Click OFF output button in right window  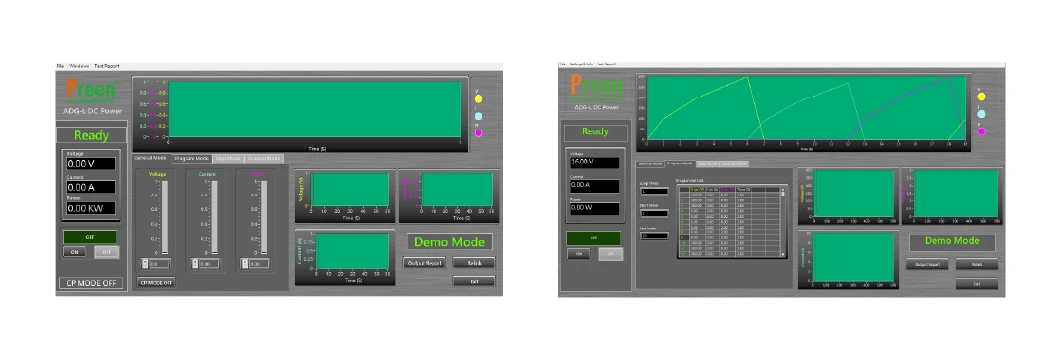tap(611, 254)
